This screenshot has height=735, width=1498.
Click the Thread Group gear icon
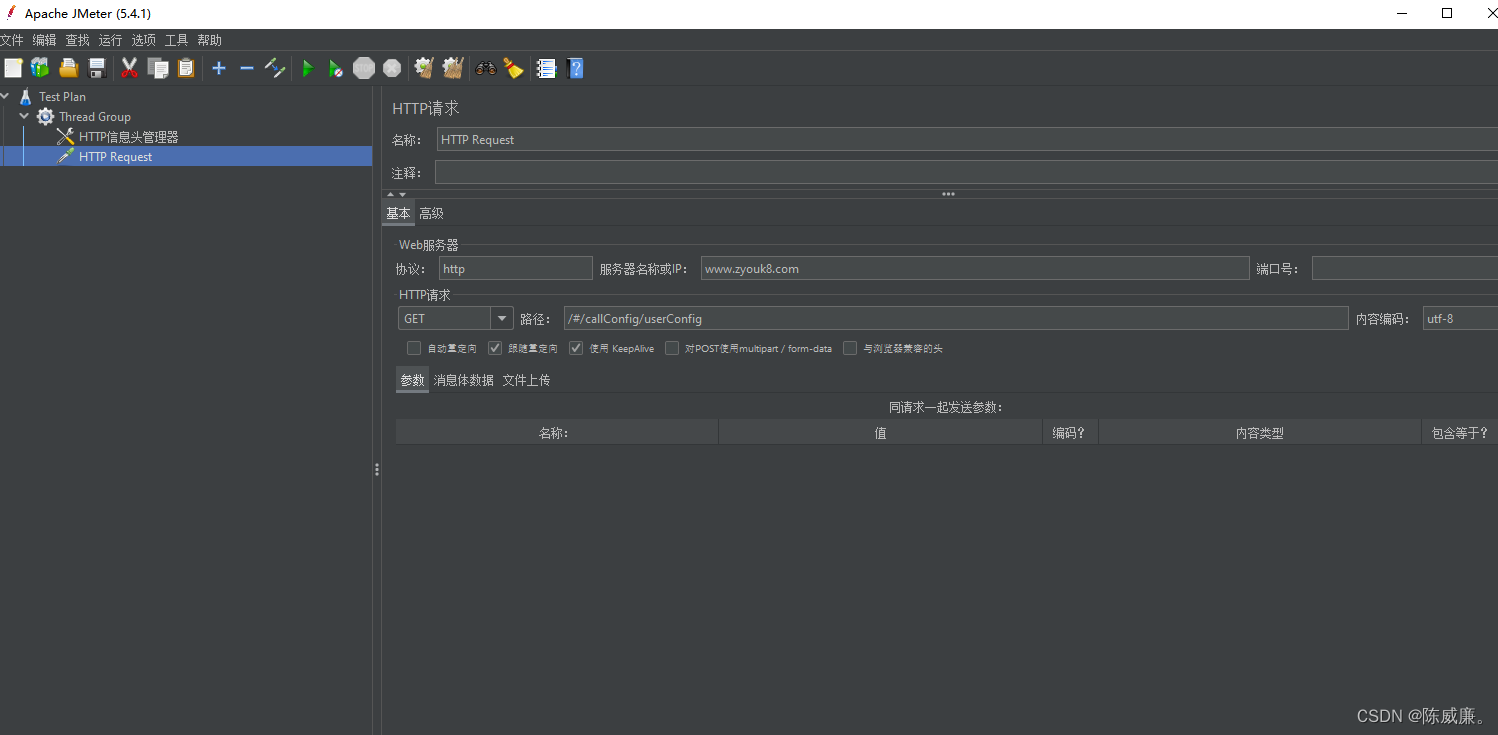45,117
